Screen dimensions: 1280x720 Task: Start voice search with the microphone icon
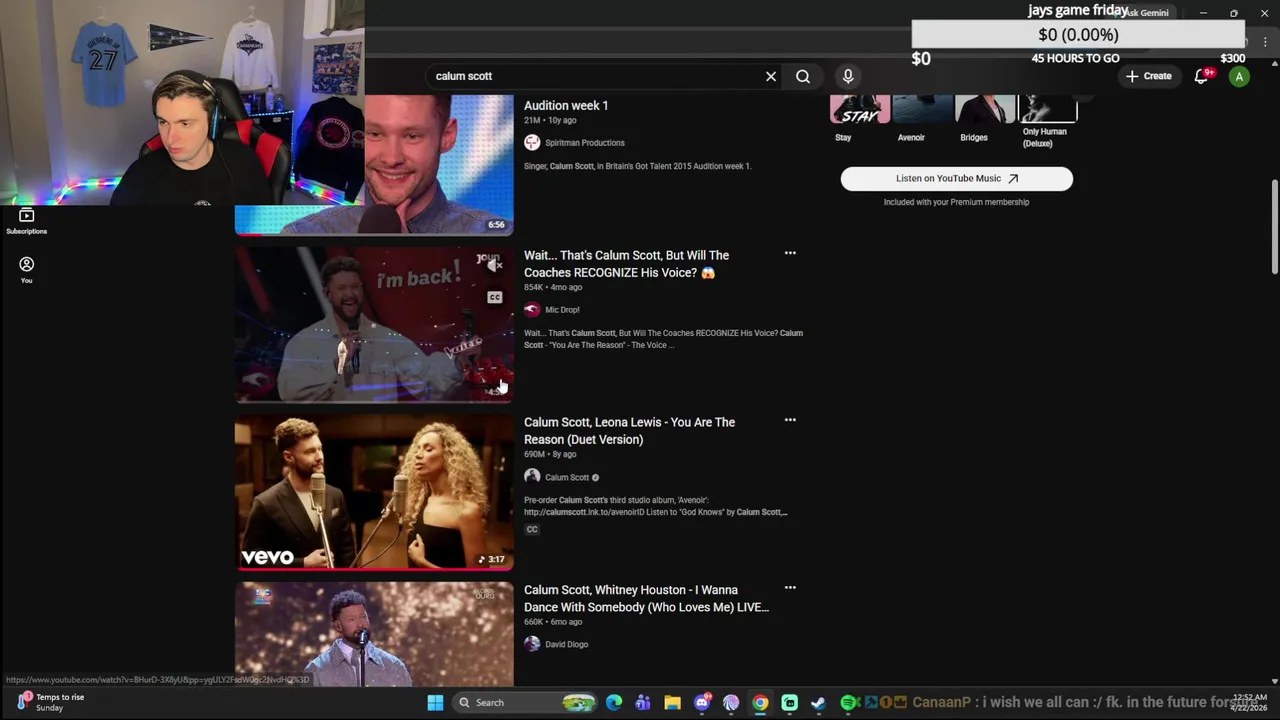click(x=848, y=76)
